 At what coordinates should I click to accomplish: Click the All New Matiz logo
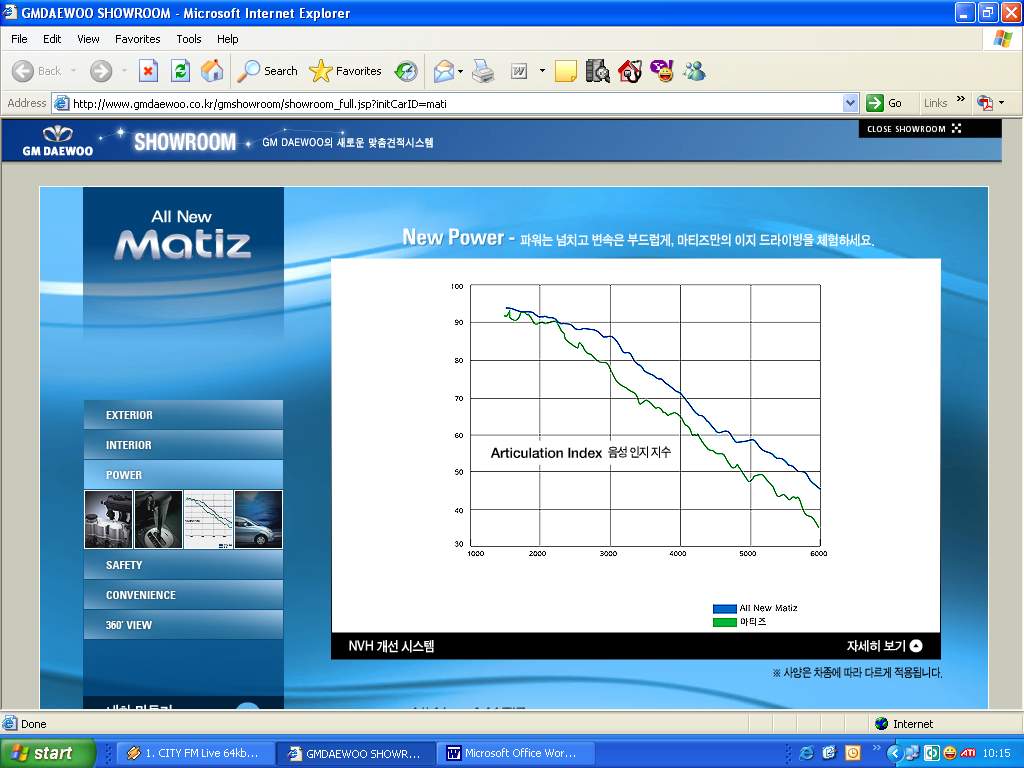pyautogui.click(x=182, y=234)
